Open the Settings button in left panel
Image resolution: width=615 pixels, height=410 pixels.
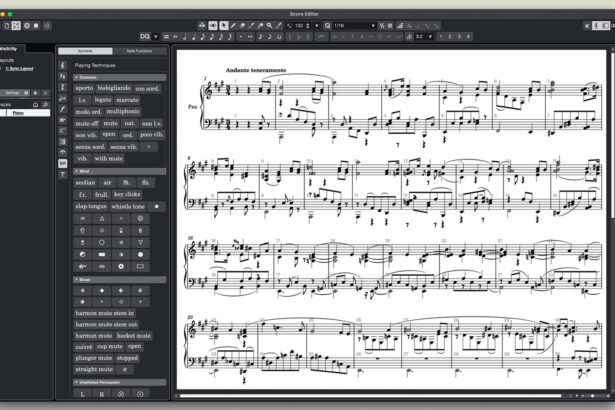click(x=15, y=93)
